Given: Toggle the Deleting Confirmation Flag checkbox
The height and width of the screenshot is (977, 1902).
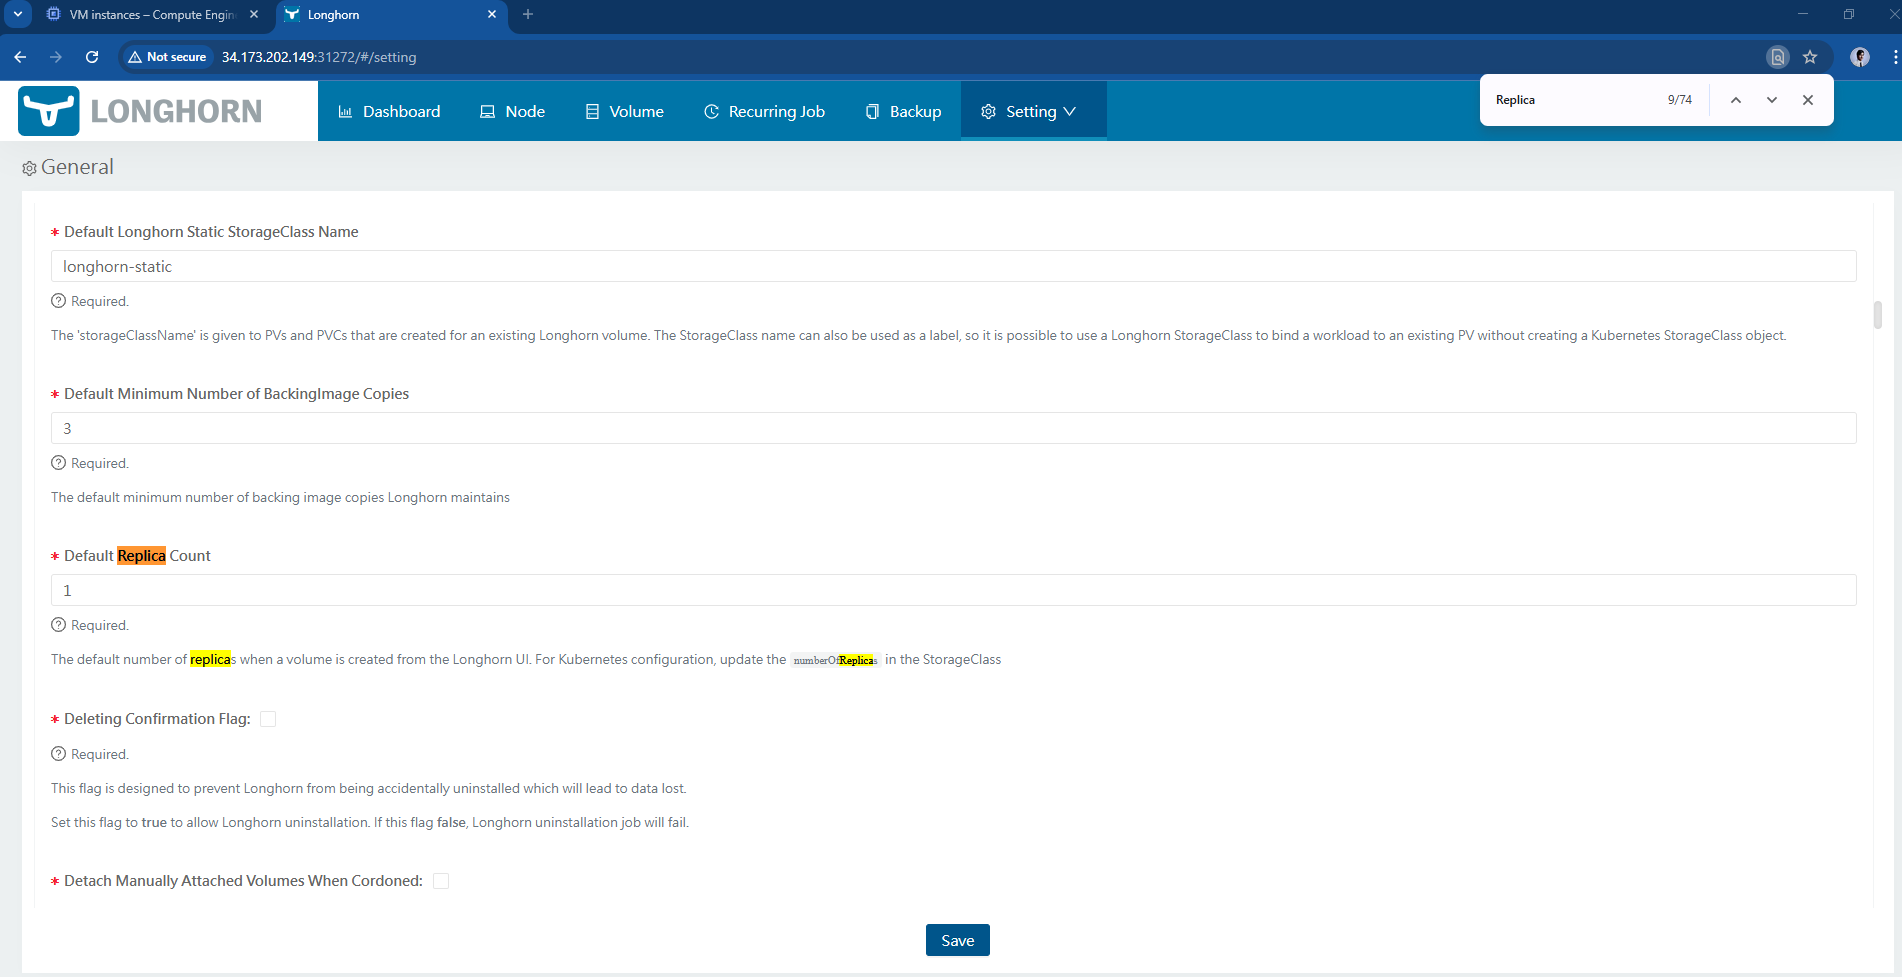Looking at the screenshot, I should [x=268, y=719].
